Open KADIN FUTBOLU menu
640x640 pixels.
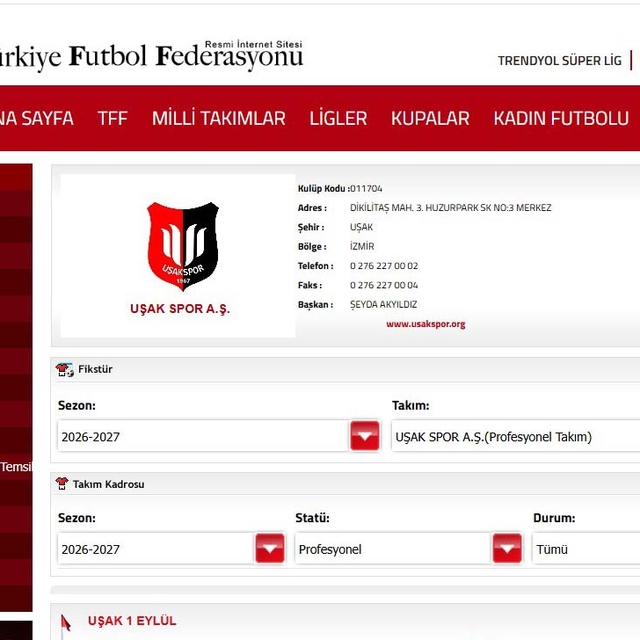pos(561,118)
